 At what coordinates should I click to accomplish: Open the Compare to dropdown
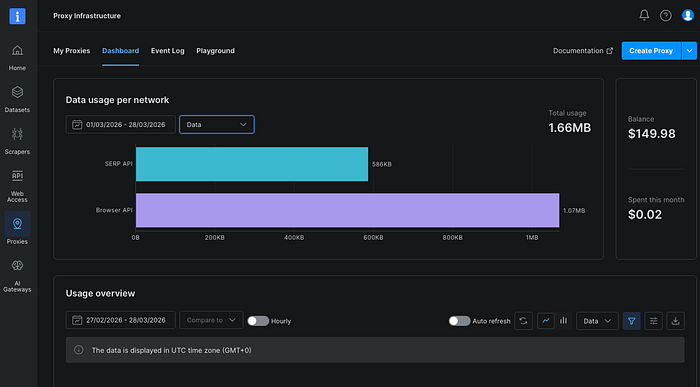211,320
